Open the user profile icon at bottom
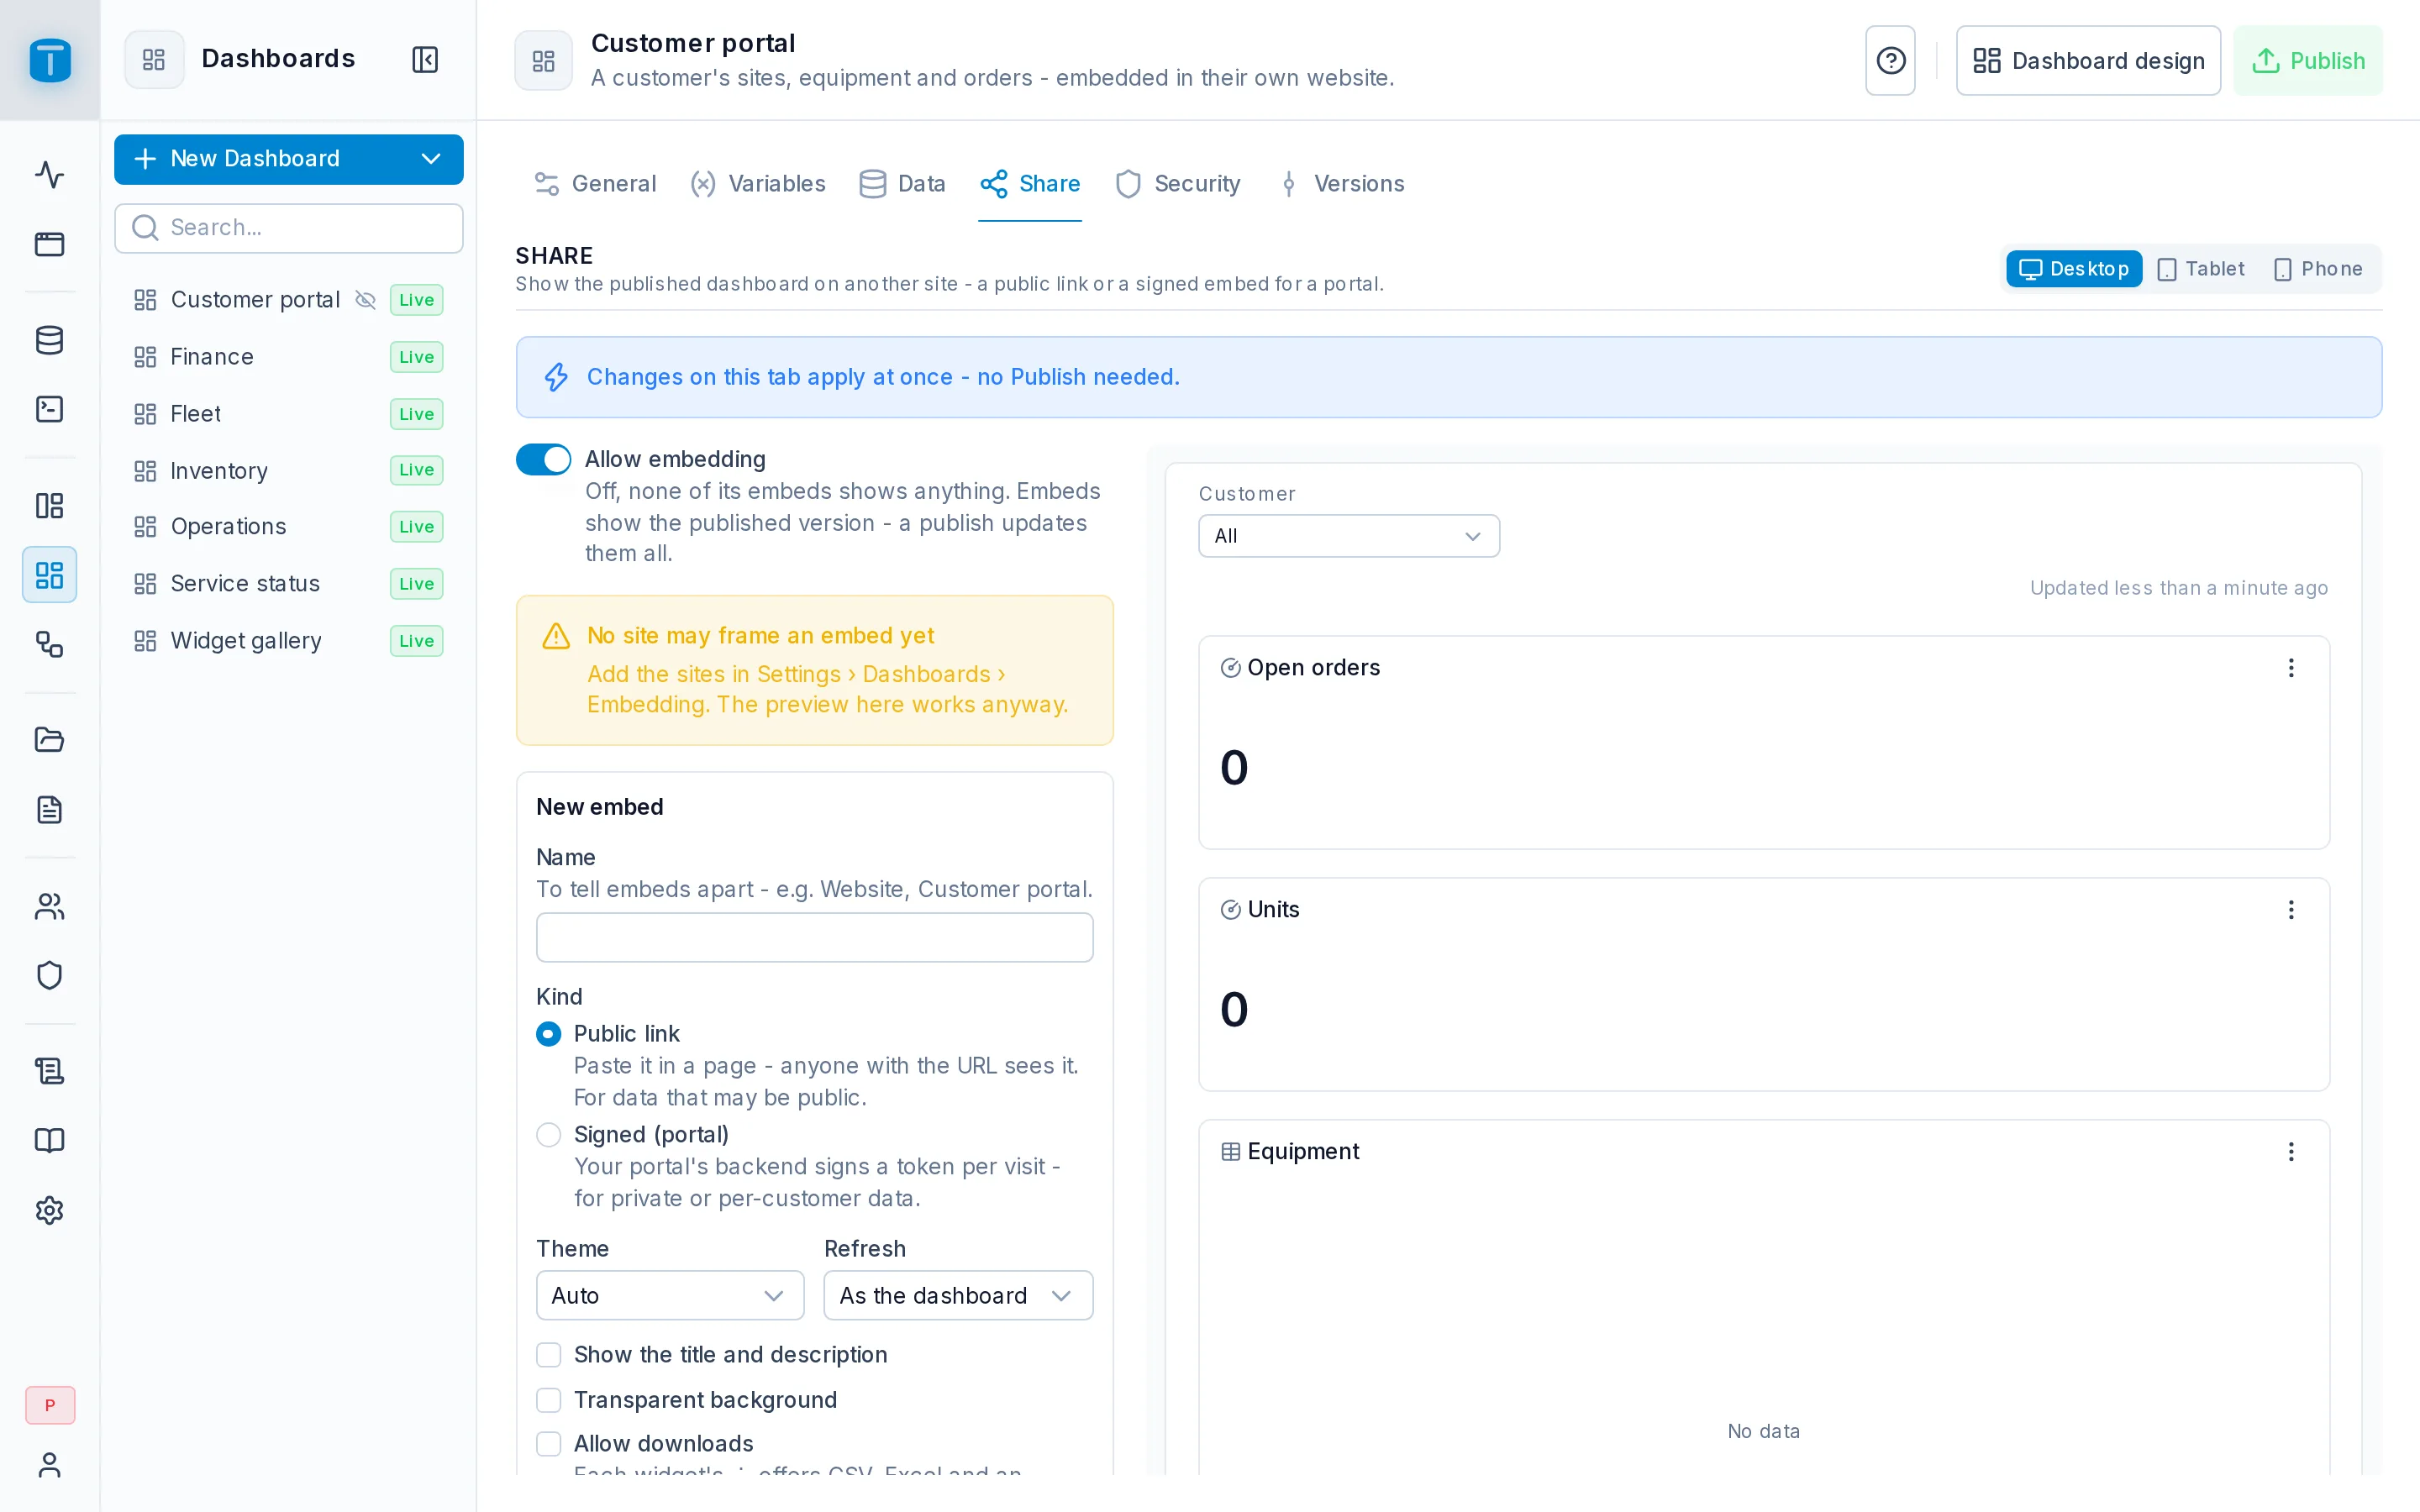Viewport: 2420px width, 1512px height. click(x=49, y=1465)
